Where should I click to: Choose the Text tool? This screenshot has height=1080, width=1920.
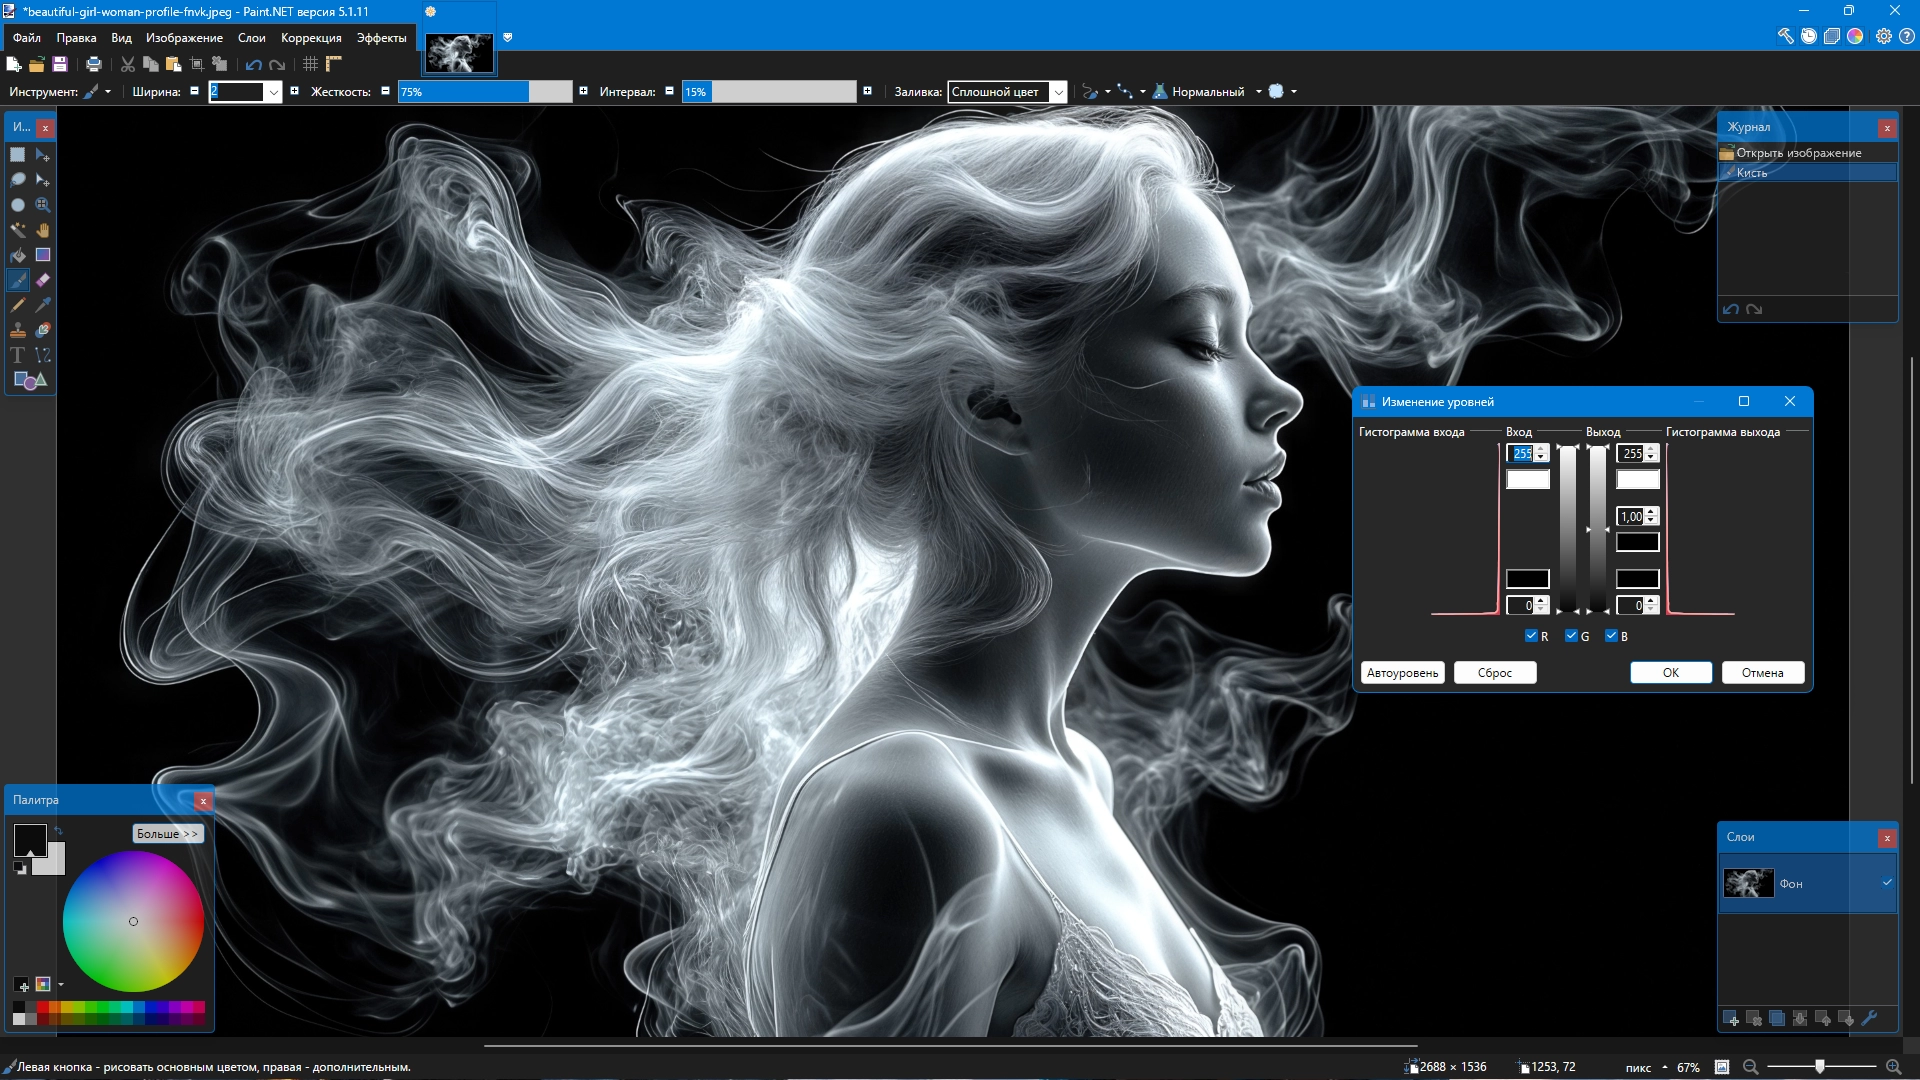coord(18,355)
